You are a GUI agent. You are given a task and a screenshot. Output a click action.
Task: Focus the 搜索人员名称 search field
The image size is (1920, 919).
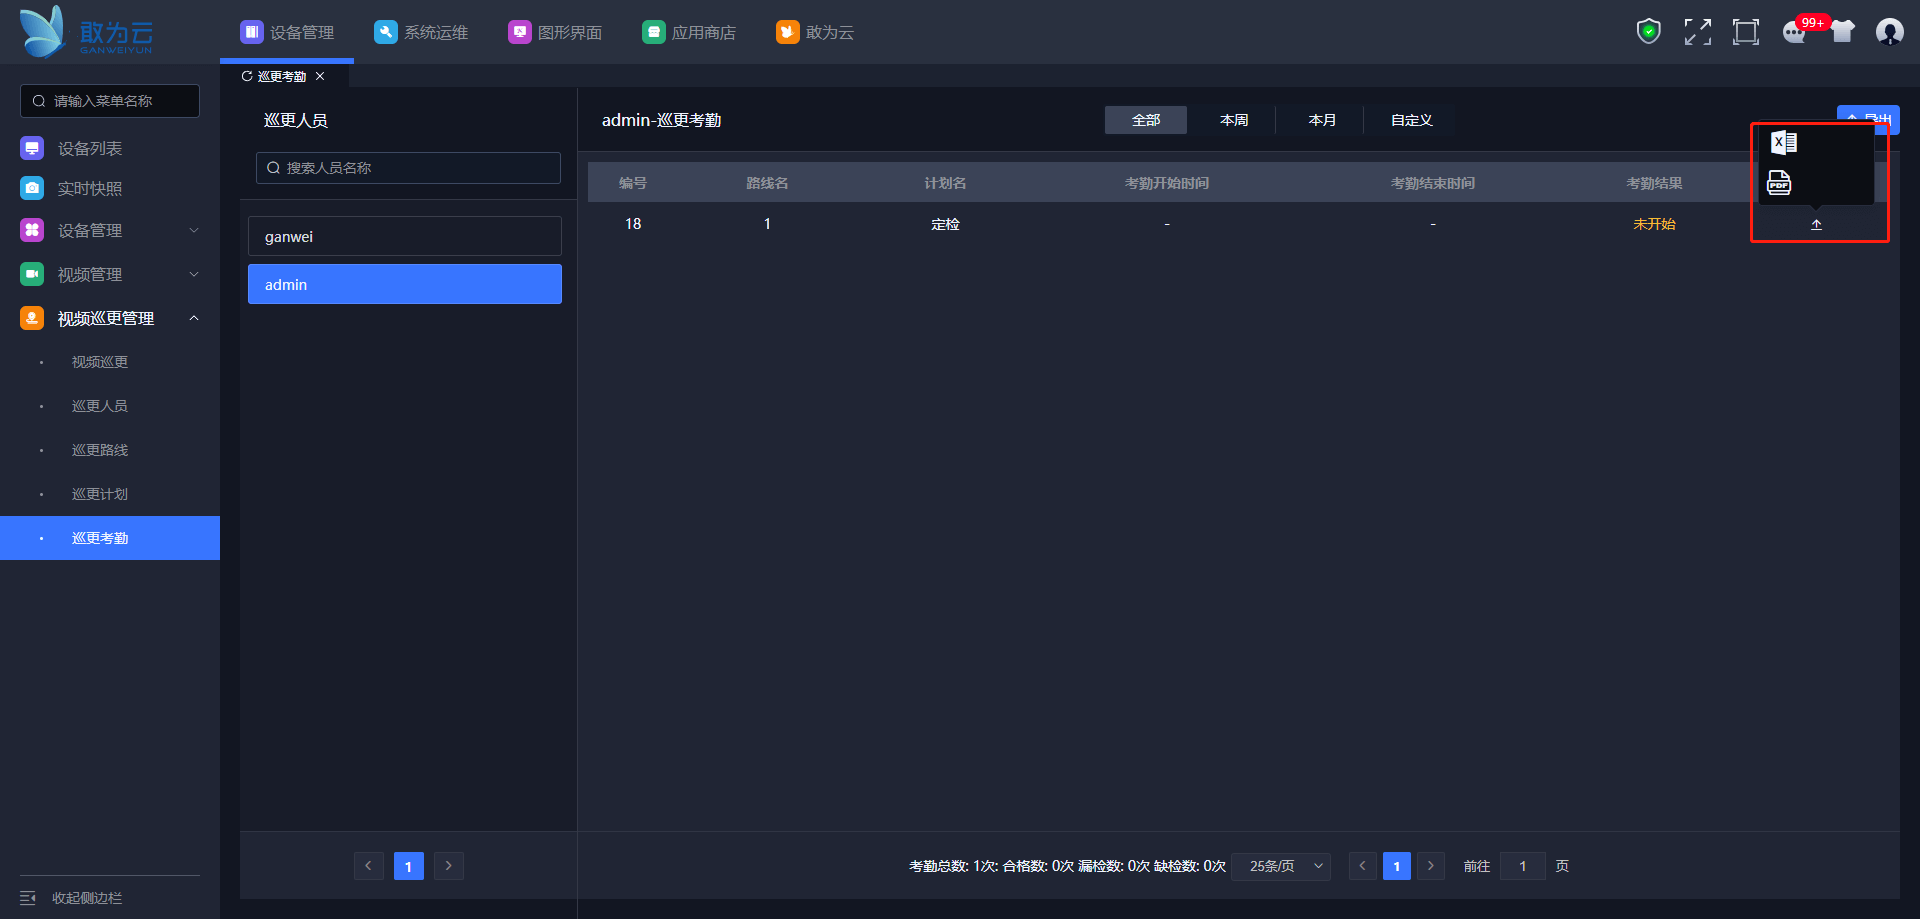click(x=408, y=168)
